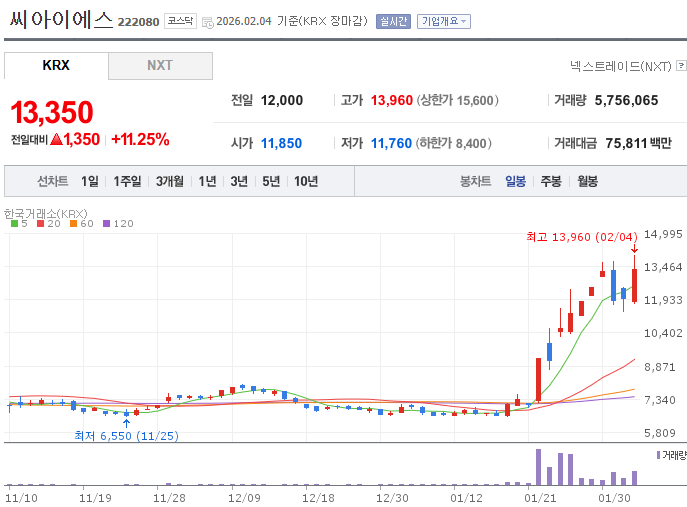Select the 월봉 monthly candle chart
The width and height of the screenshot is (687, 507).
(x=587, y=181)
